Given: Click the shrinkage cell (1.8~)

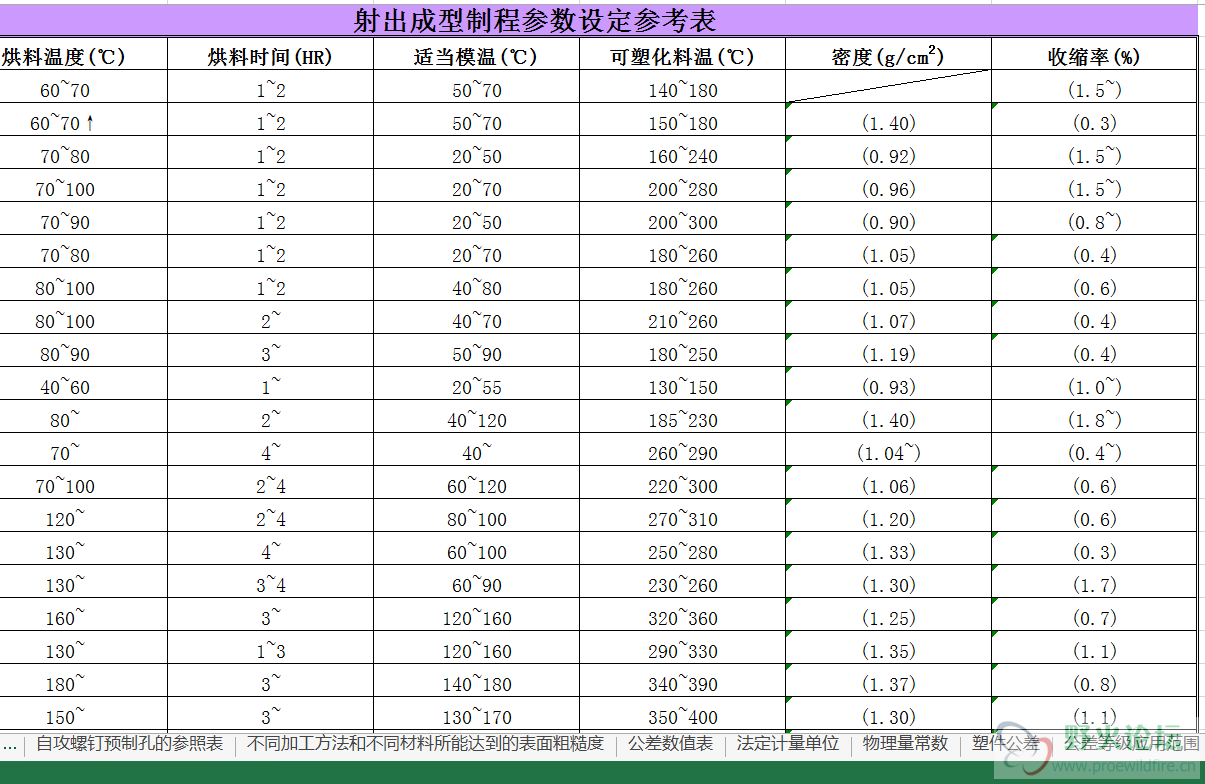Looking at the screenshot, I should click(1094, 417).
